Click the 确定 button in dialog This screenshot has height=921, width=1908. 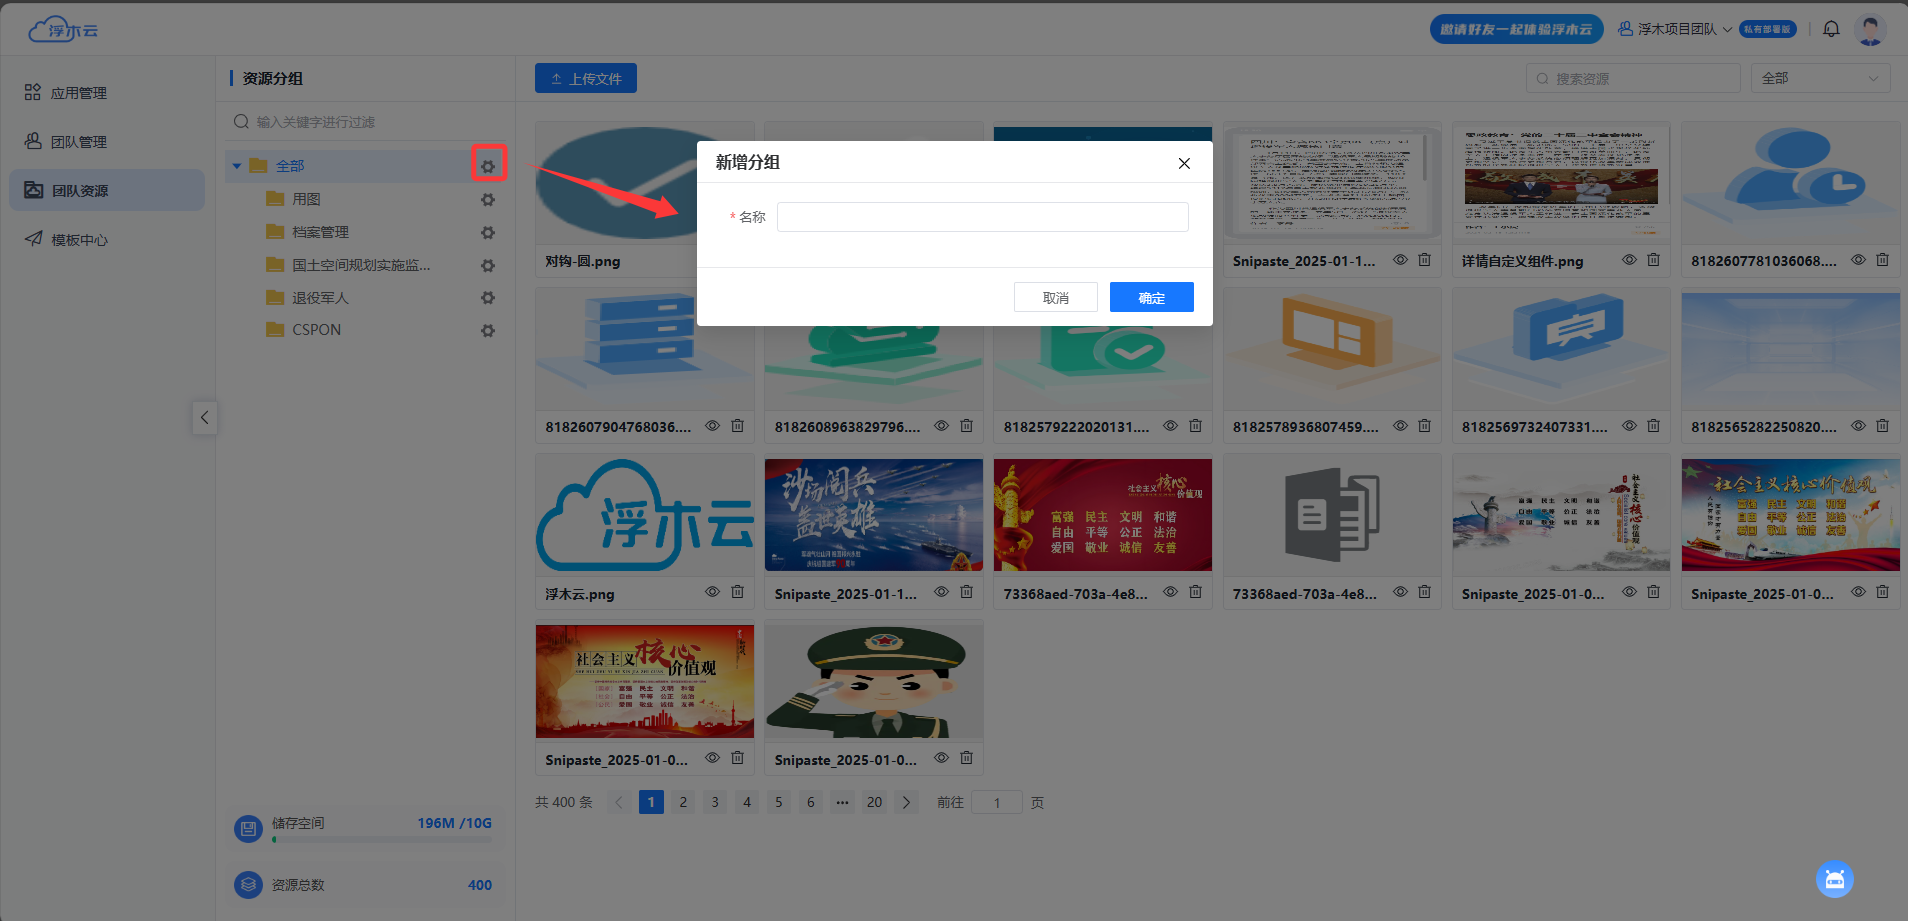[1151, 297]
